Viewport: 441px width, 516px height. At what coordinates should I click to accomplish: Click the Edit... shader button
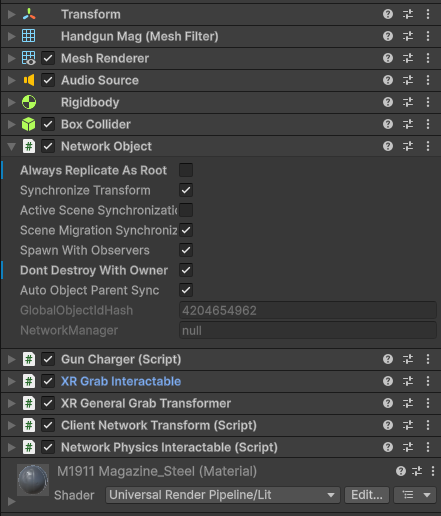367,495
